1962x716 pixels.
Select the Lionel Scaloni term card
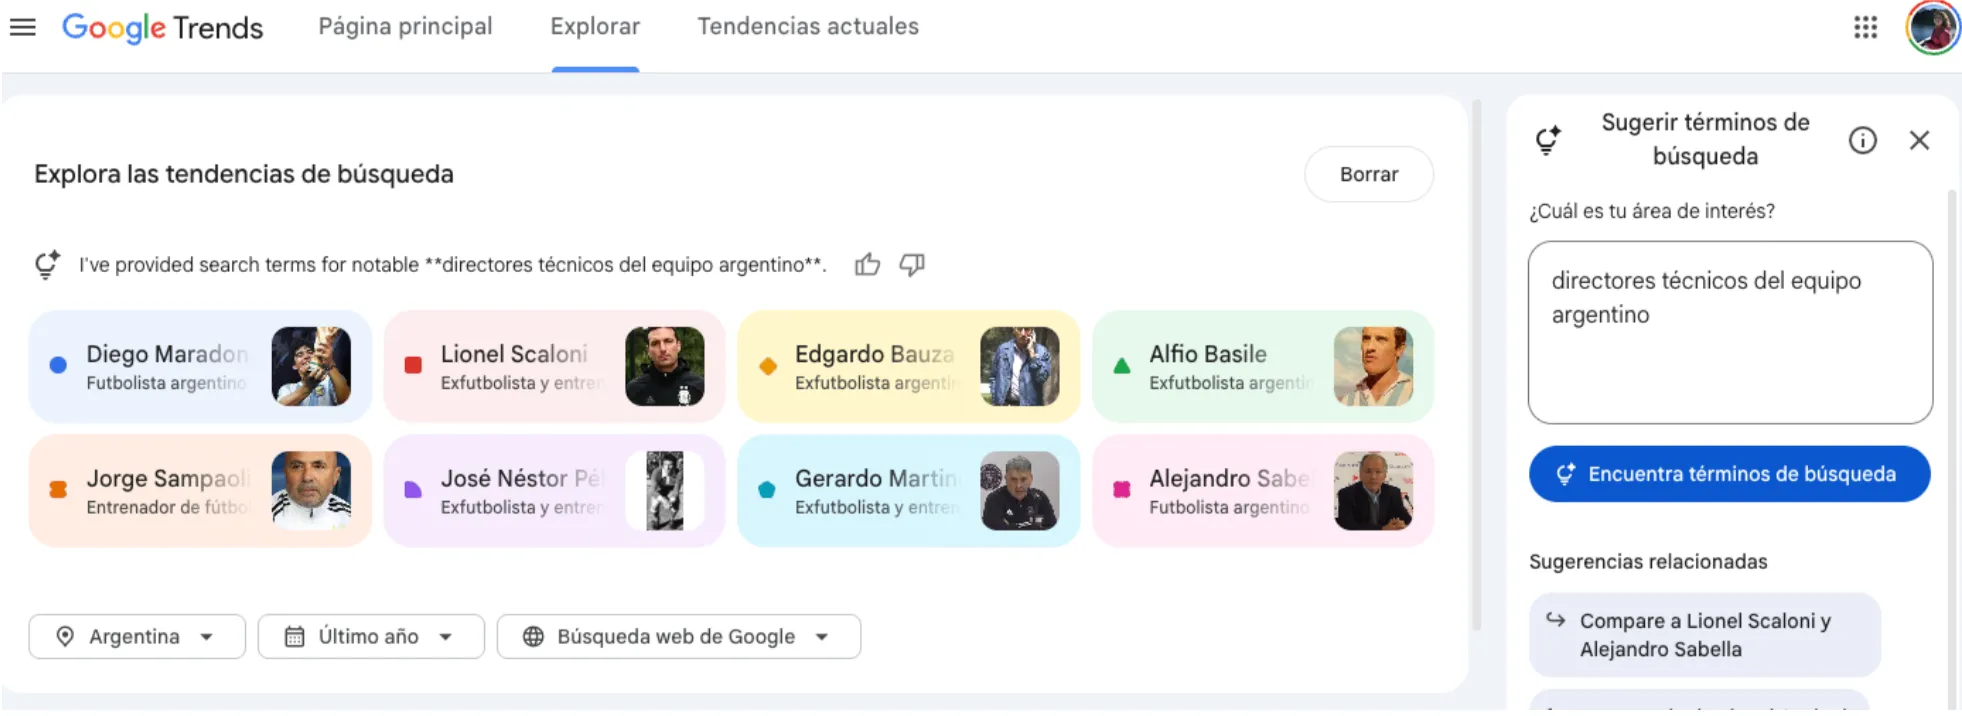click(554, 366)
